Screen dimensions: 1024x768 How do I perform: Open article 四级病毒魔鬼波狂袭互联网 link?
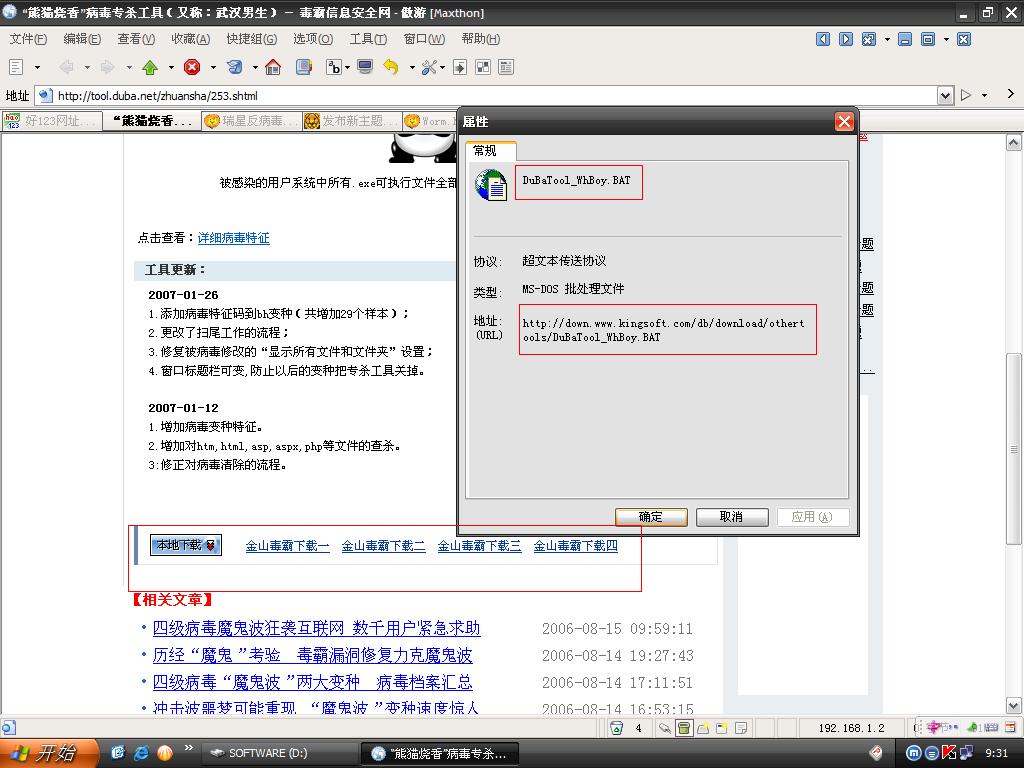click(316, 628)
